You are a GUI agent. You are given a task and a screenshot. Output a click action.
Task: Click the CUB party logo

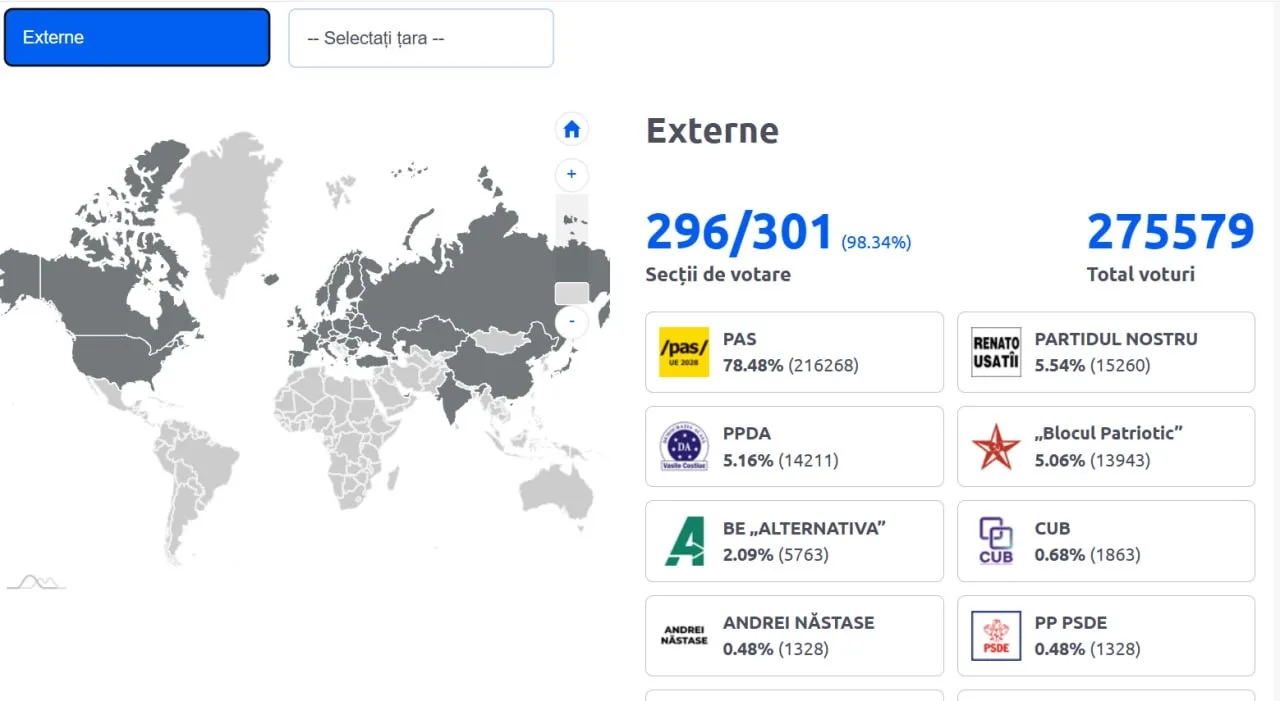(996, 541)
